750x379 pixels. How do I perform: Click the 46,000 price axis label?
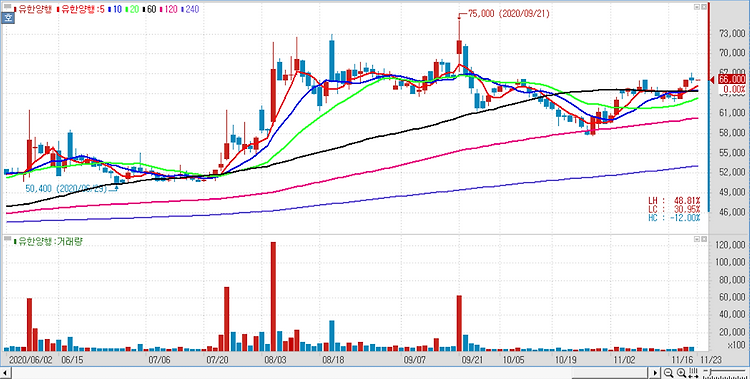732,212
